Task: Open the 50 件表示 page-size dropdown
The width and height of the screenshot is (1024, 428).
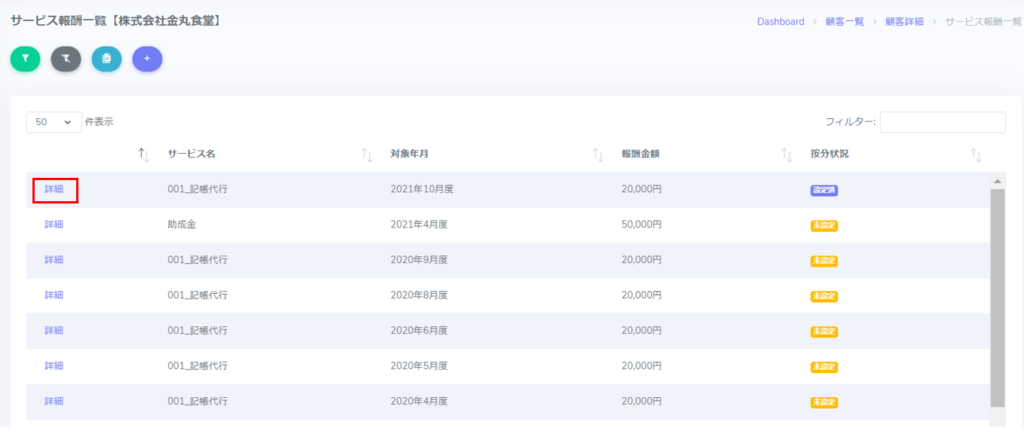Action: (x=54, y=122)
